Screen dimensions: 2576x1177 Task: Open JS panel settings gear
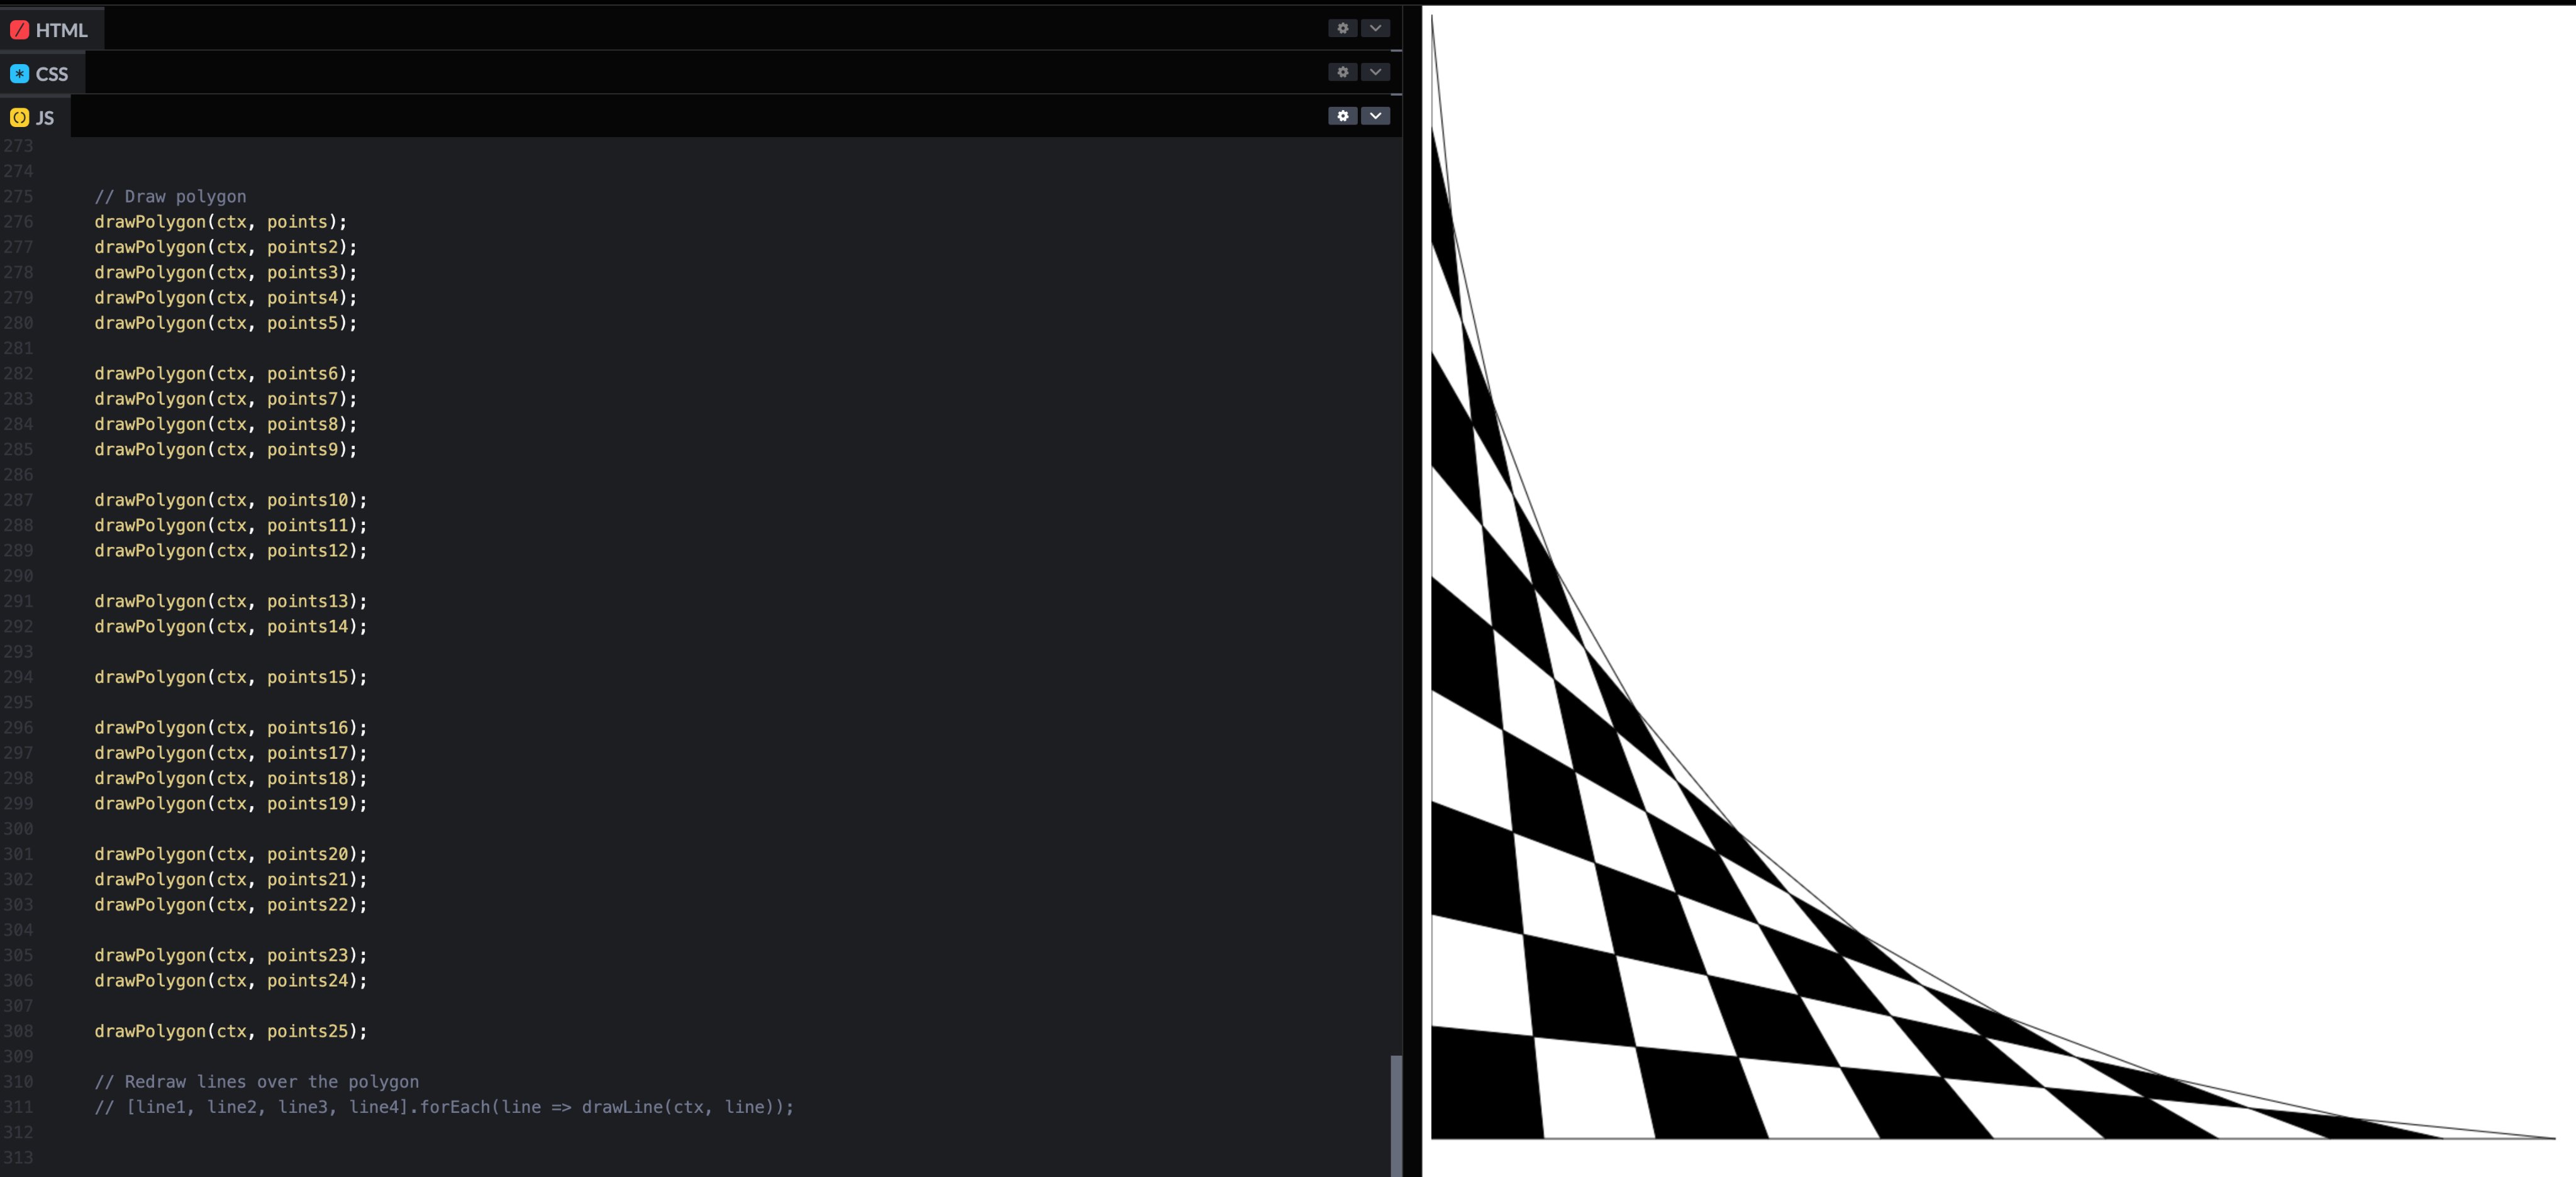[1342, 116]
